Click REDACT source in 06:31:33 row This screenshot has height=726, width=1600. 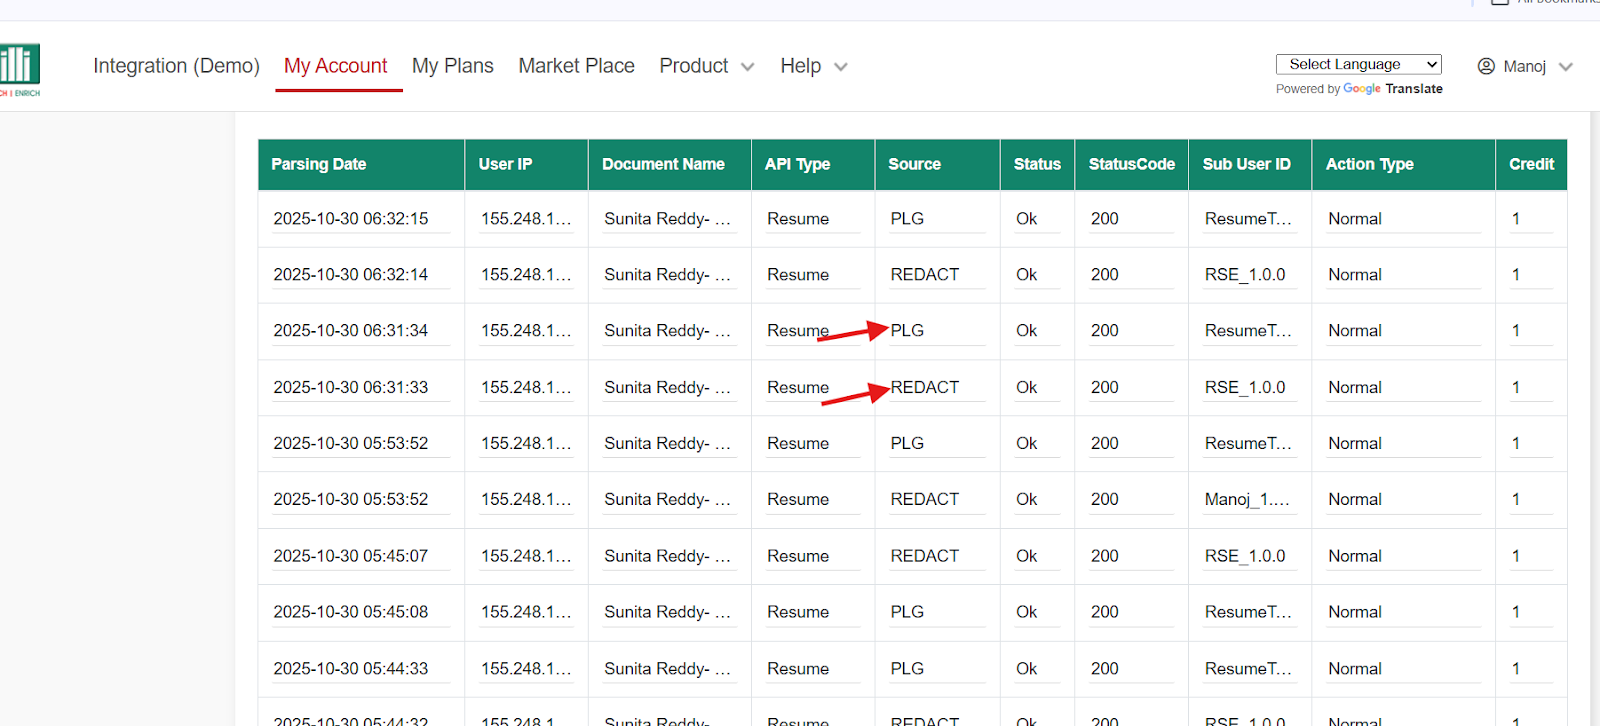click(x=925, y=388)
